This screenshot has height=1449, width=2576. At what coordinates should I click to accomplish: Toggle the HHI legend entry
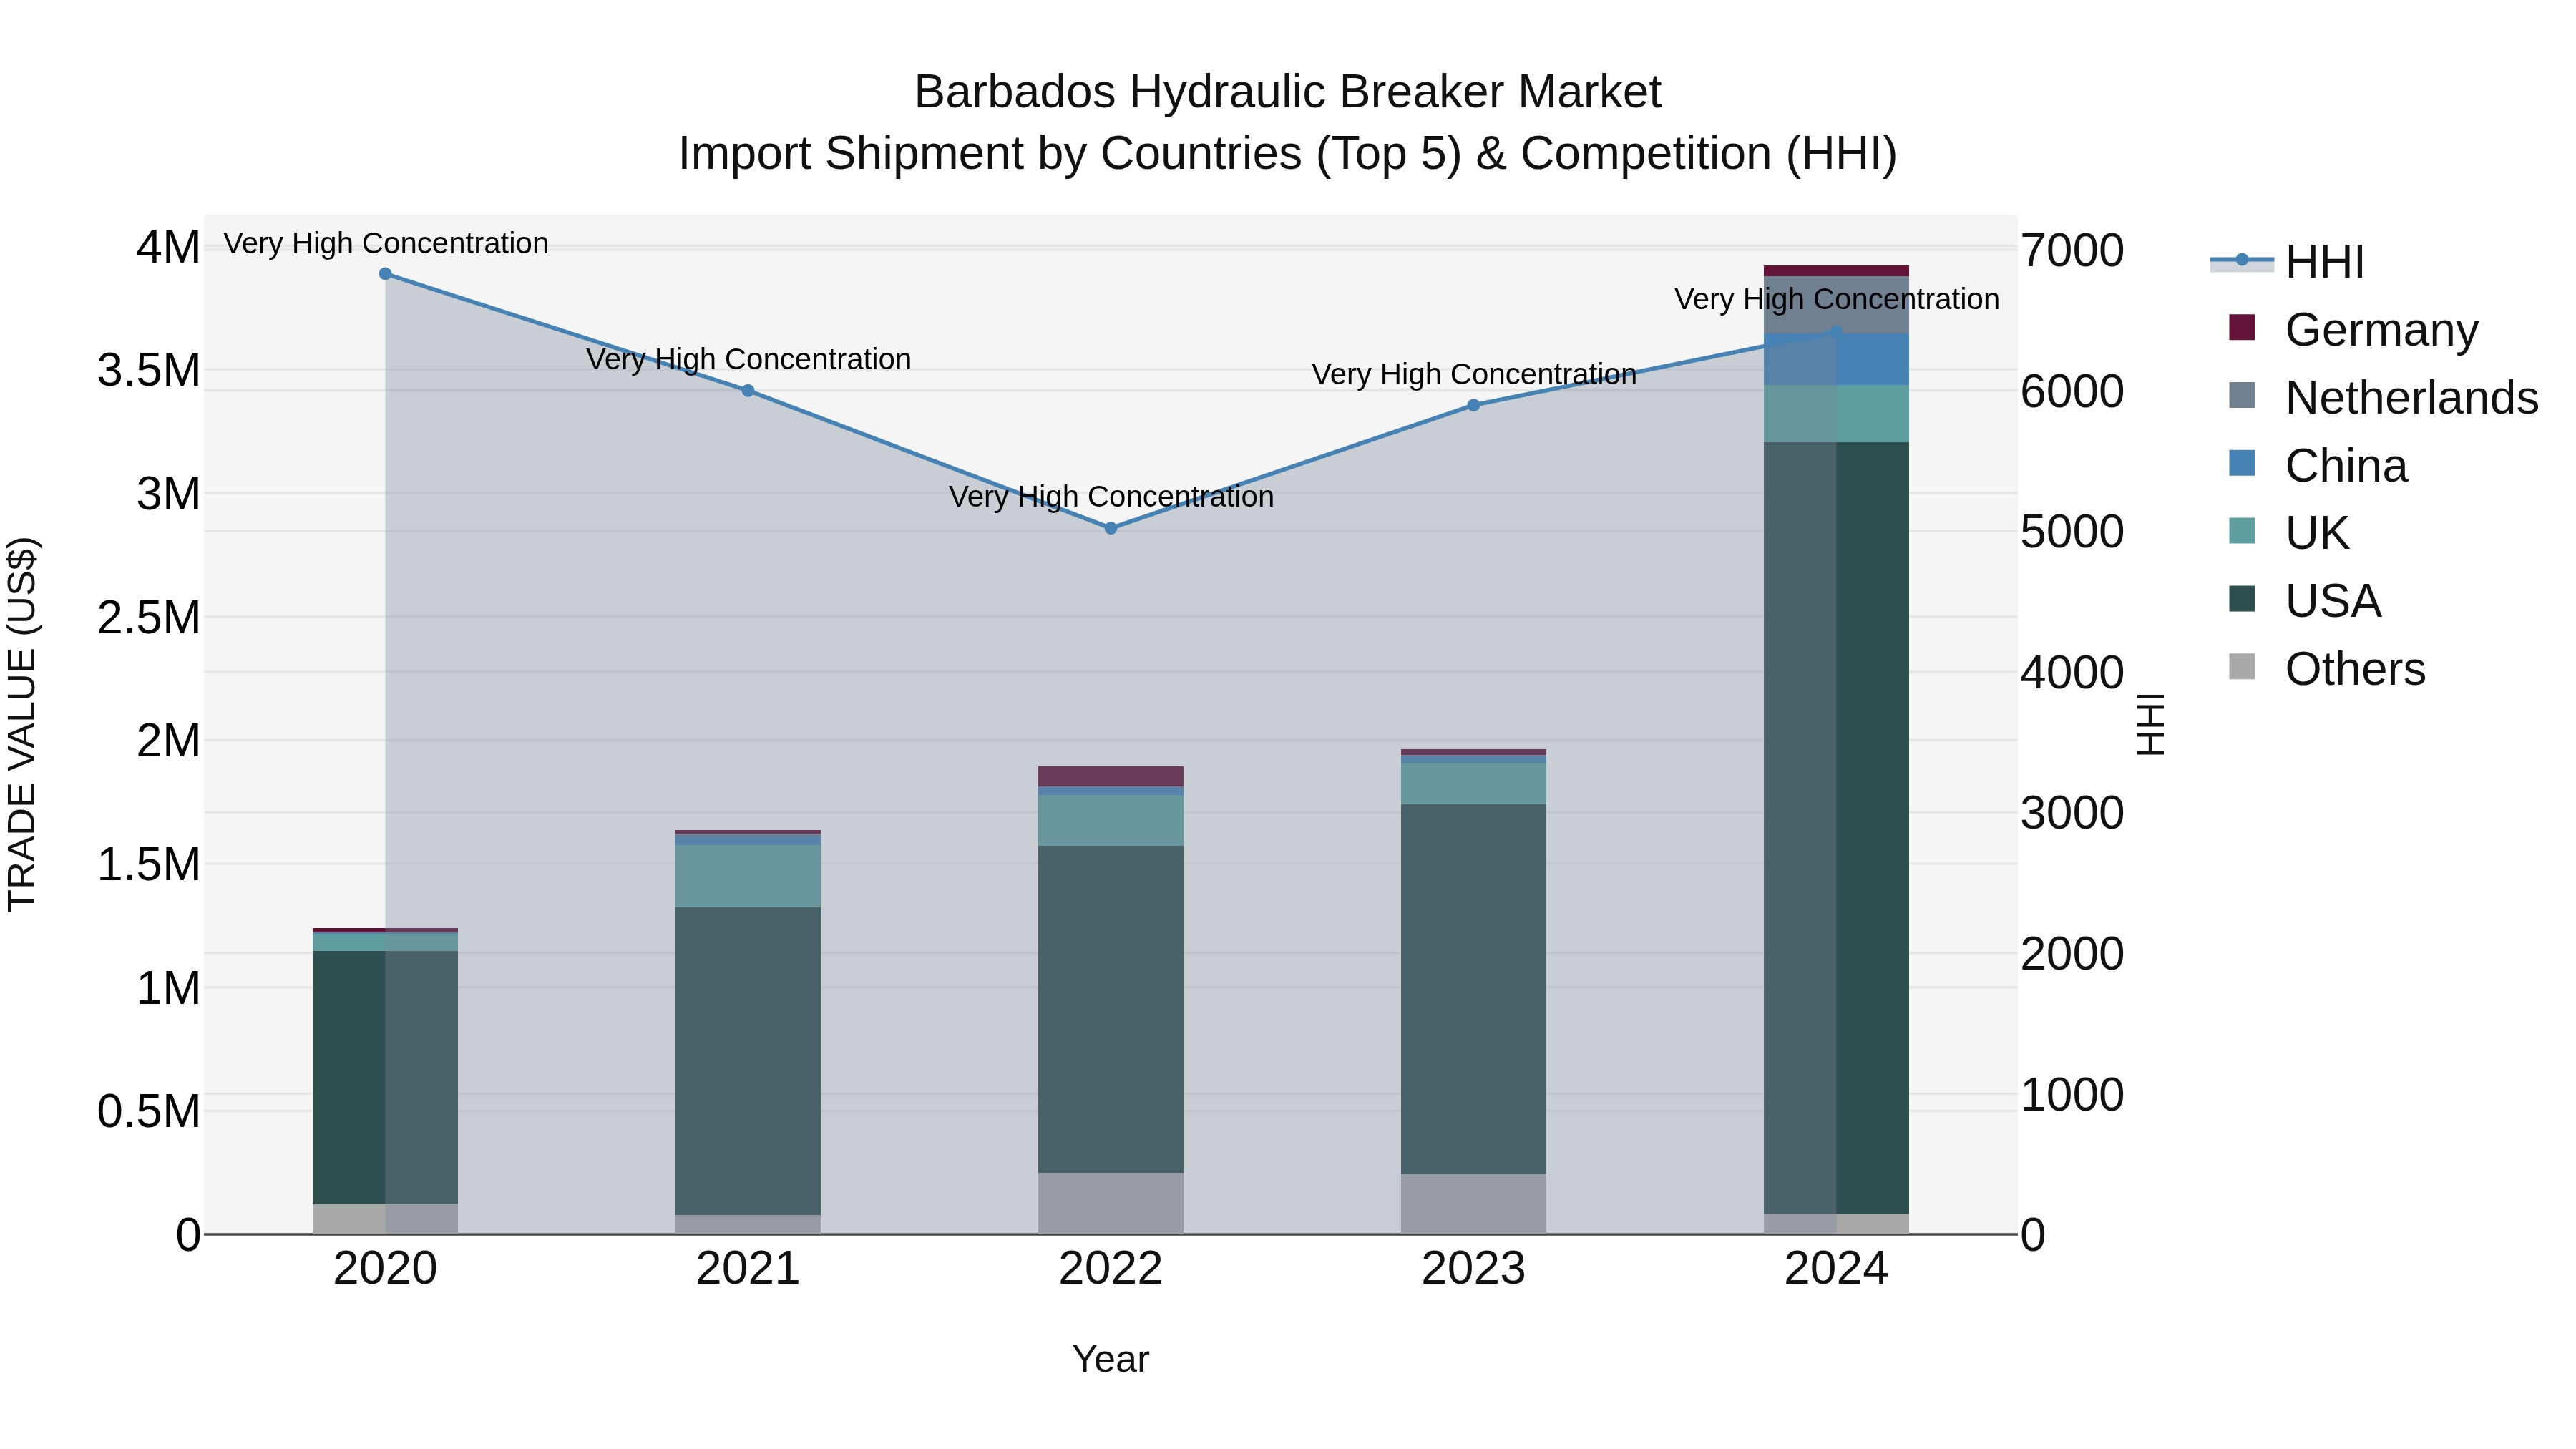(x=2288, y=262)
